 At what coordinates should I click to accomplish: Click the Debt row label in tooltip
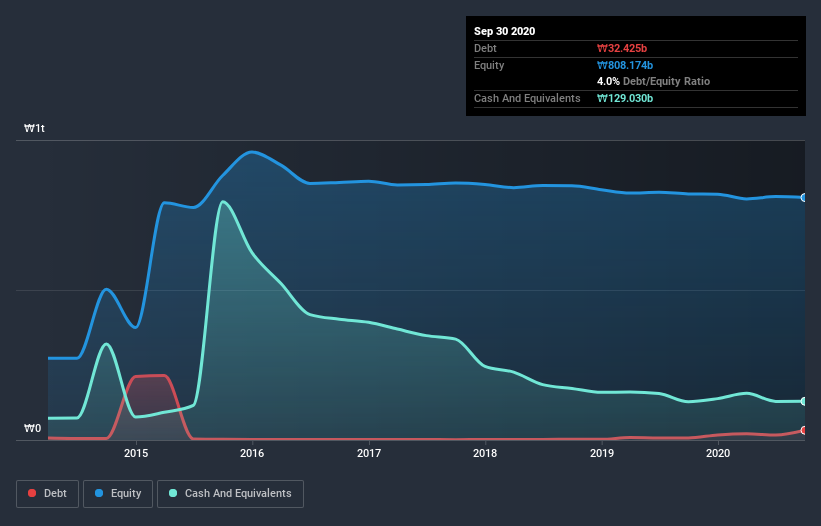pos(485,48)
